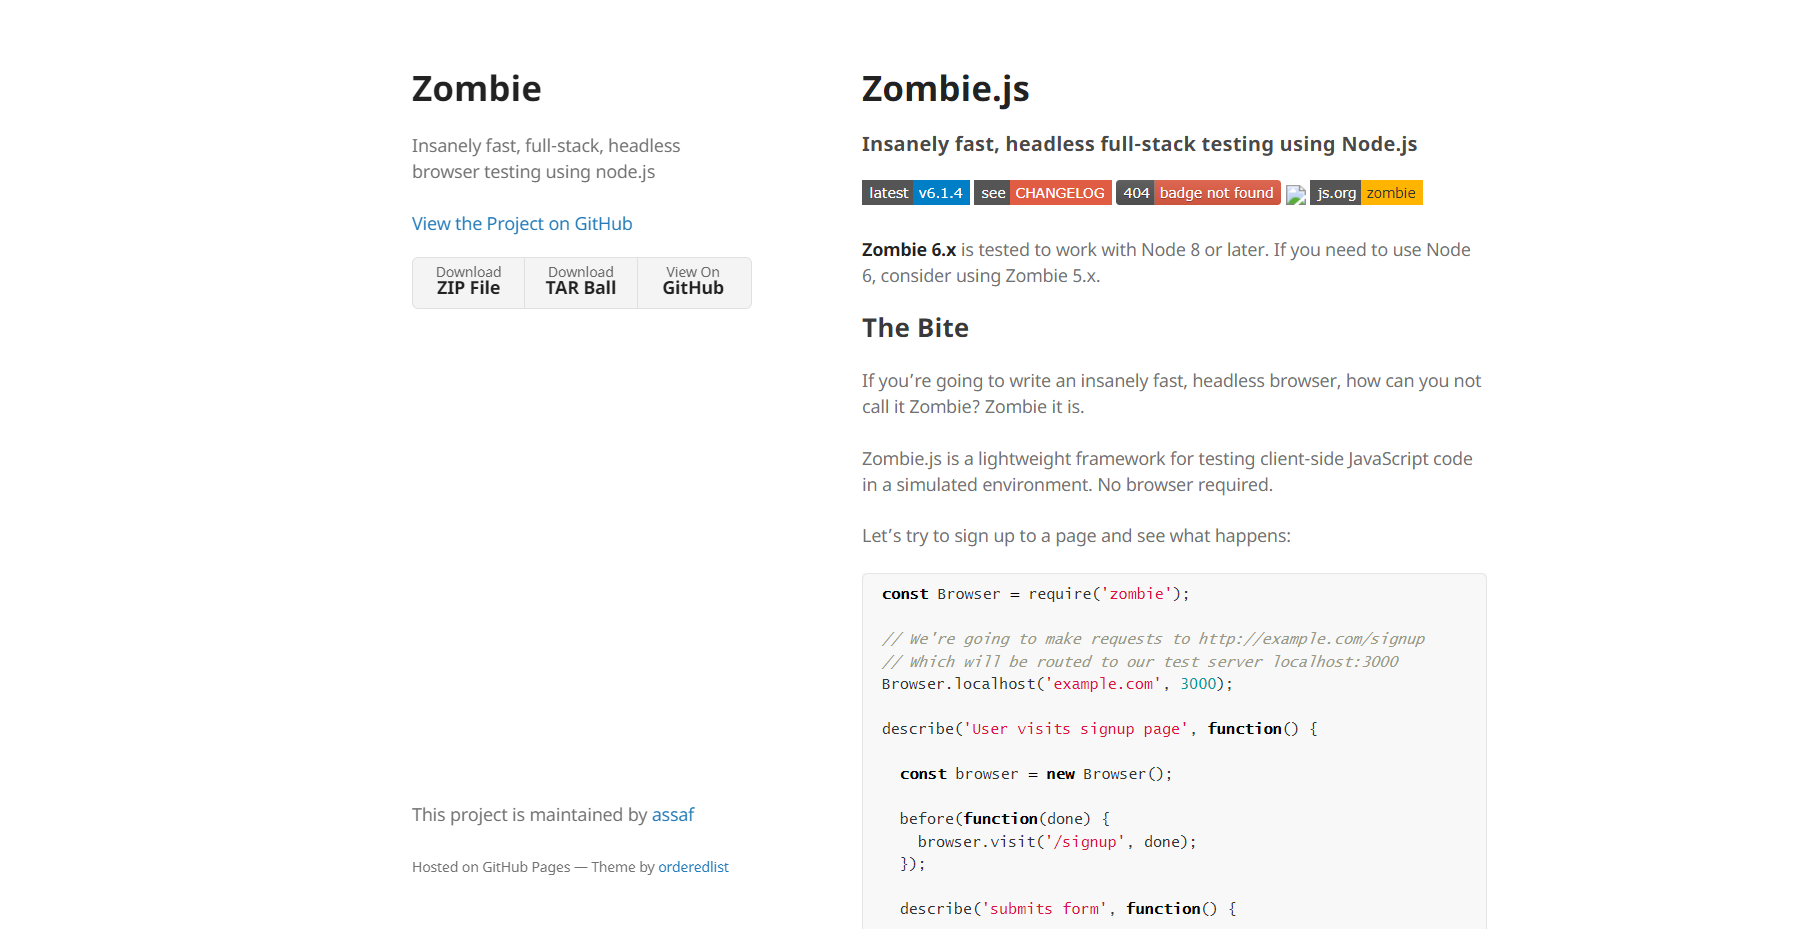Click the latest v6.1.4 version badge
Image resolution: width=1818 pixels, height=929 pixels.
tap(915, 192)
